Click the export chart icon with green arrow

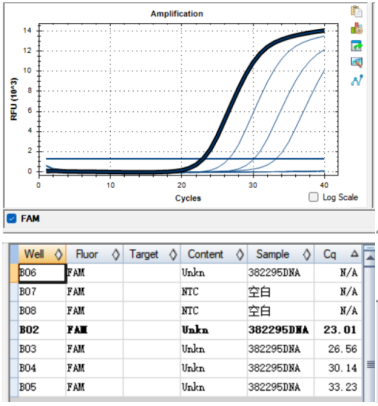(x=356, y=46)
